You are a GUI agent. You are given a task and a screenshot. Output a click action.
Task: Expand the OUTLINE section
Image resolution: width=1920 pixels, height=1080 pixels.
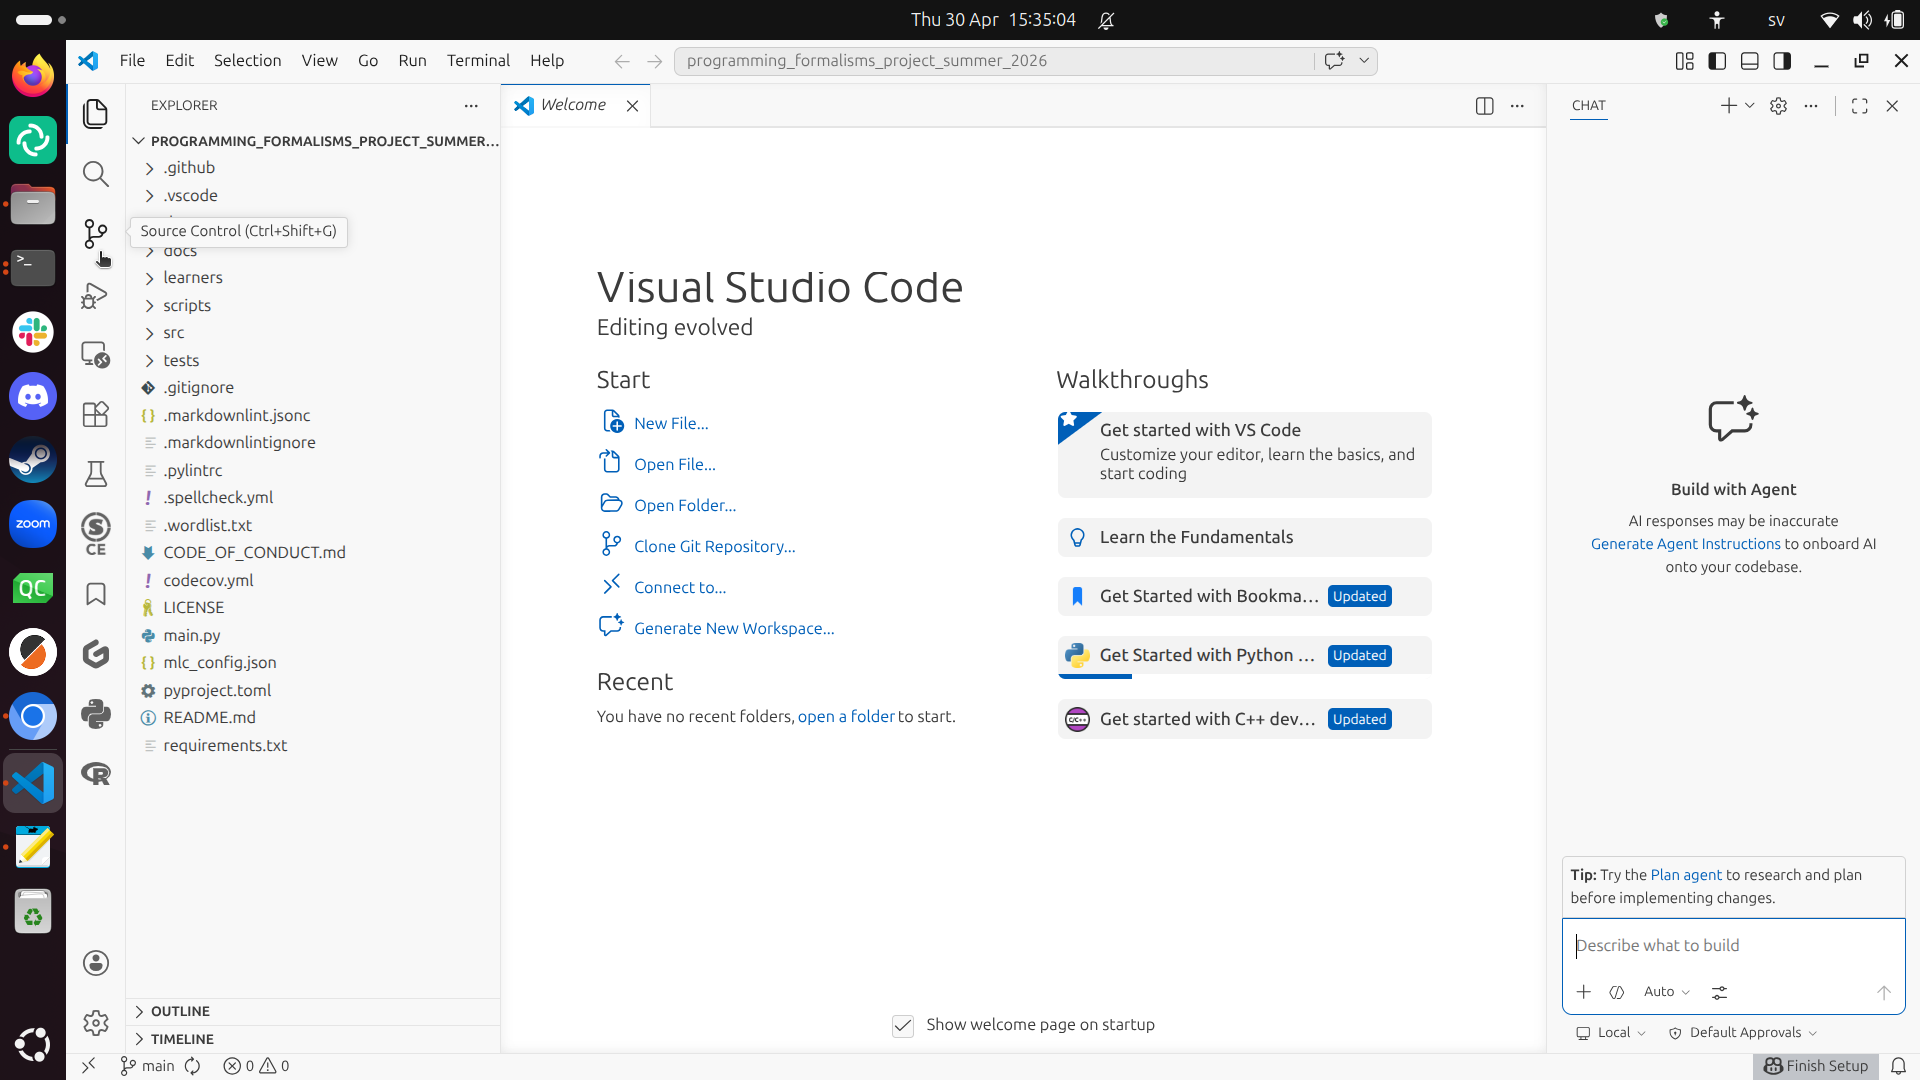(313, 1012)
